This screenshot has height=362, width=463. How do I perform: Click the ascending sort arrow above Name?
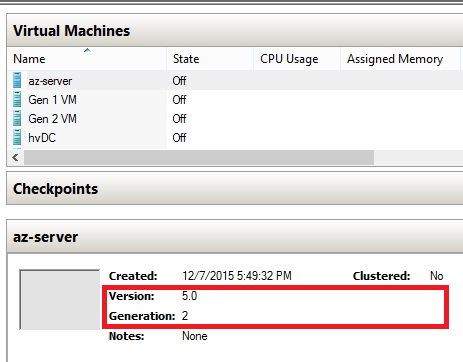(87, 50)
